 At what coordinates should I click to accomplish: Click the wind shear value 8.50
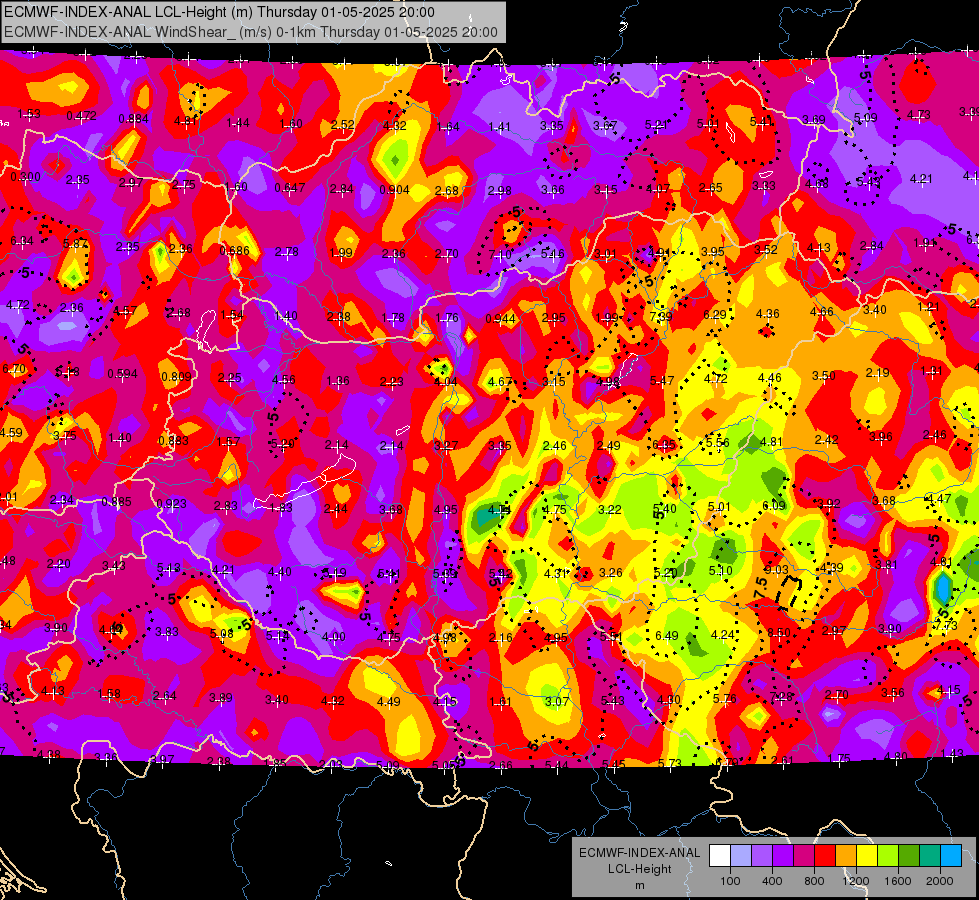tap(779, 633)
